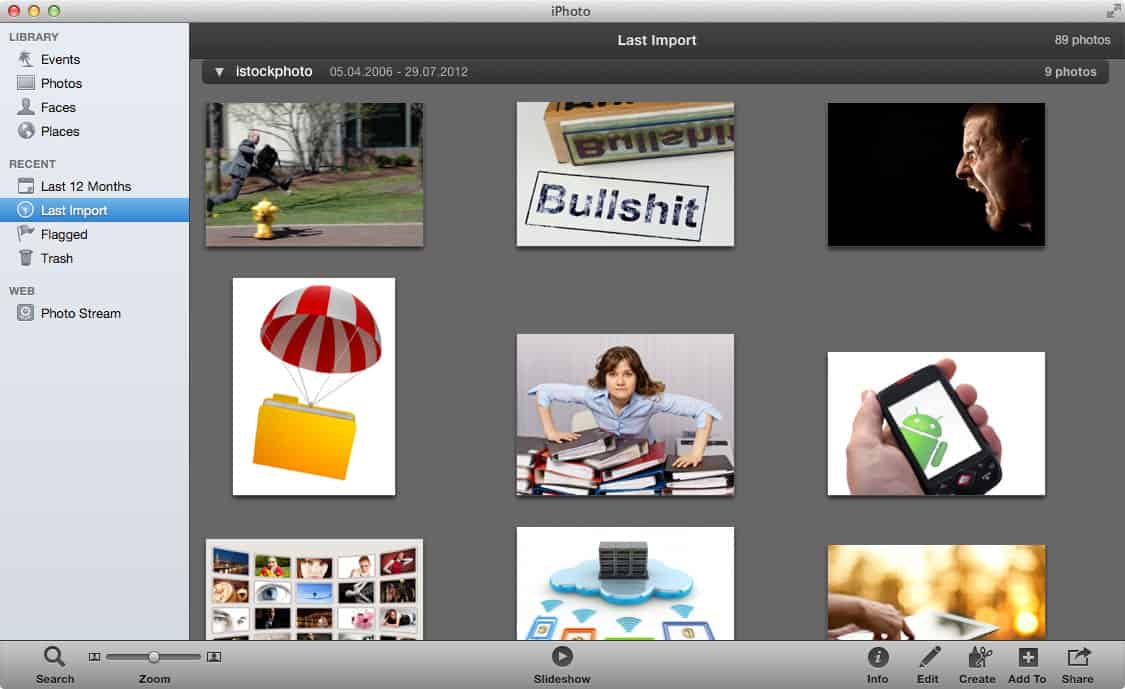
Task: Open the Create menu icon
Action: coord(979,656)
